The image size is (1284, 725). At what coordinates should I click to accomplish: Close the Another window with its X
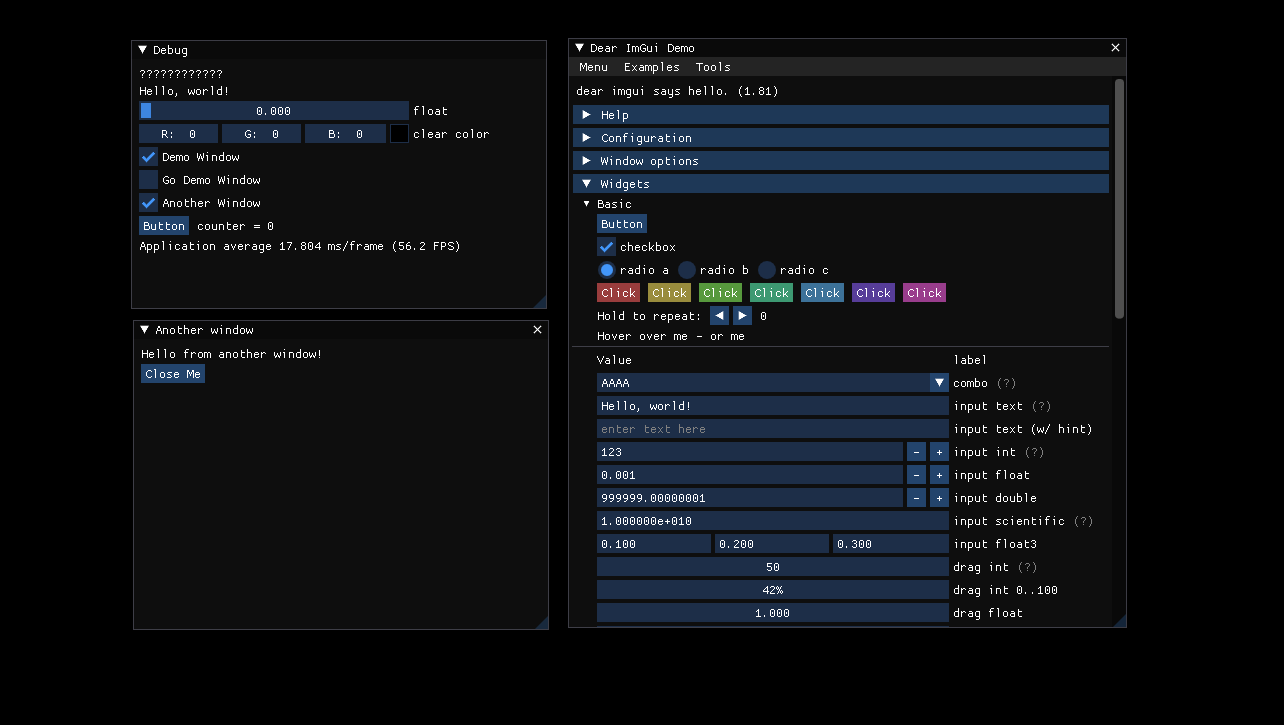tap(537, 330)
